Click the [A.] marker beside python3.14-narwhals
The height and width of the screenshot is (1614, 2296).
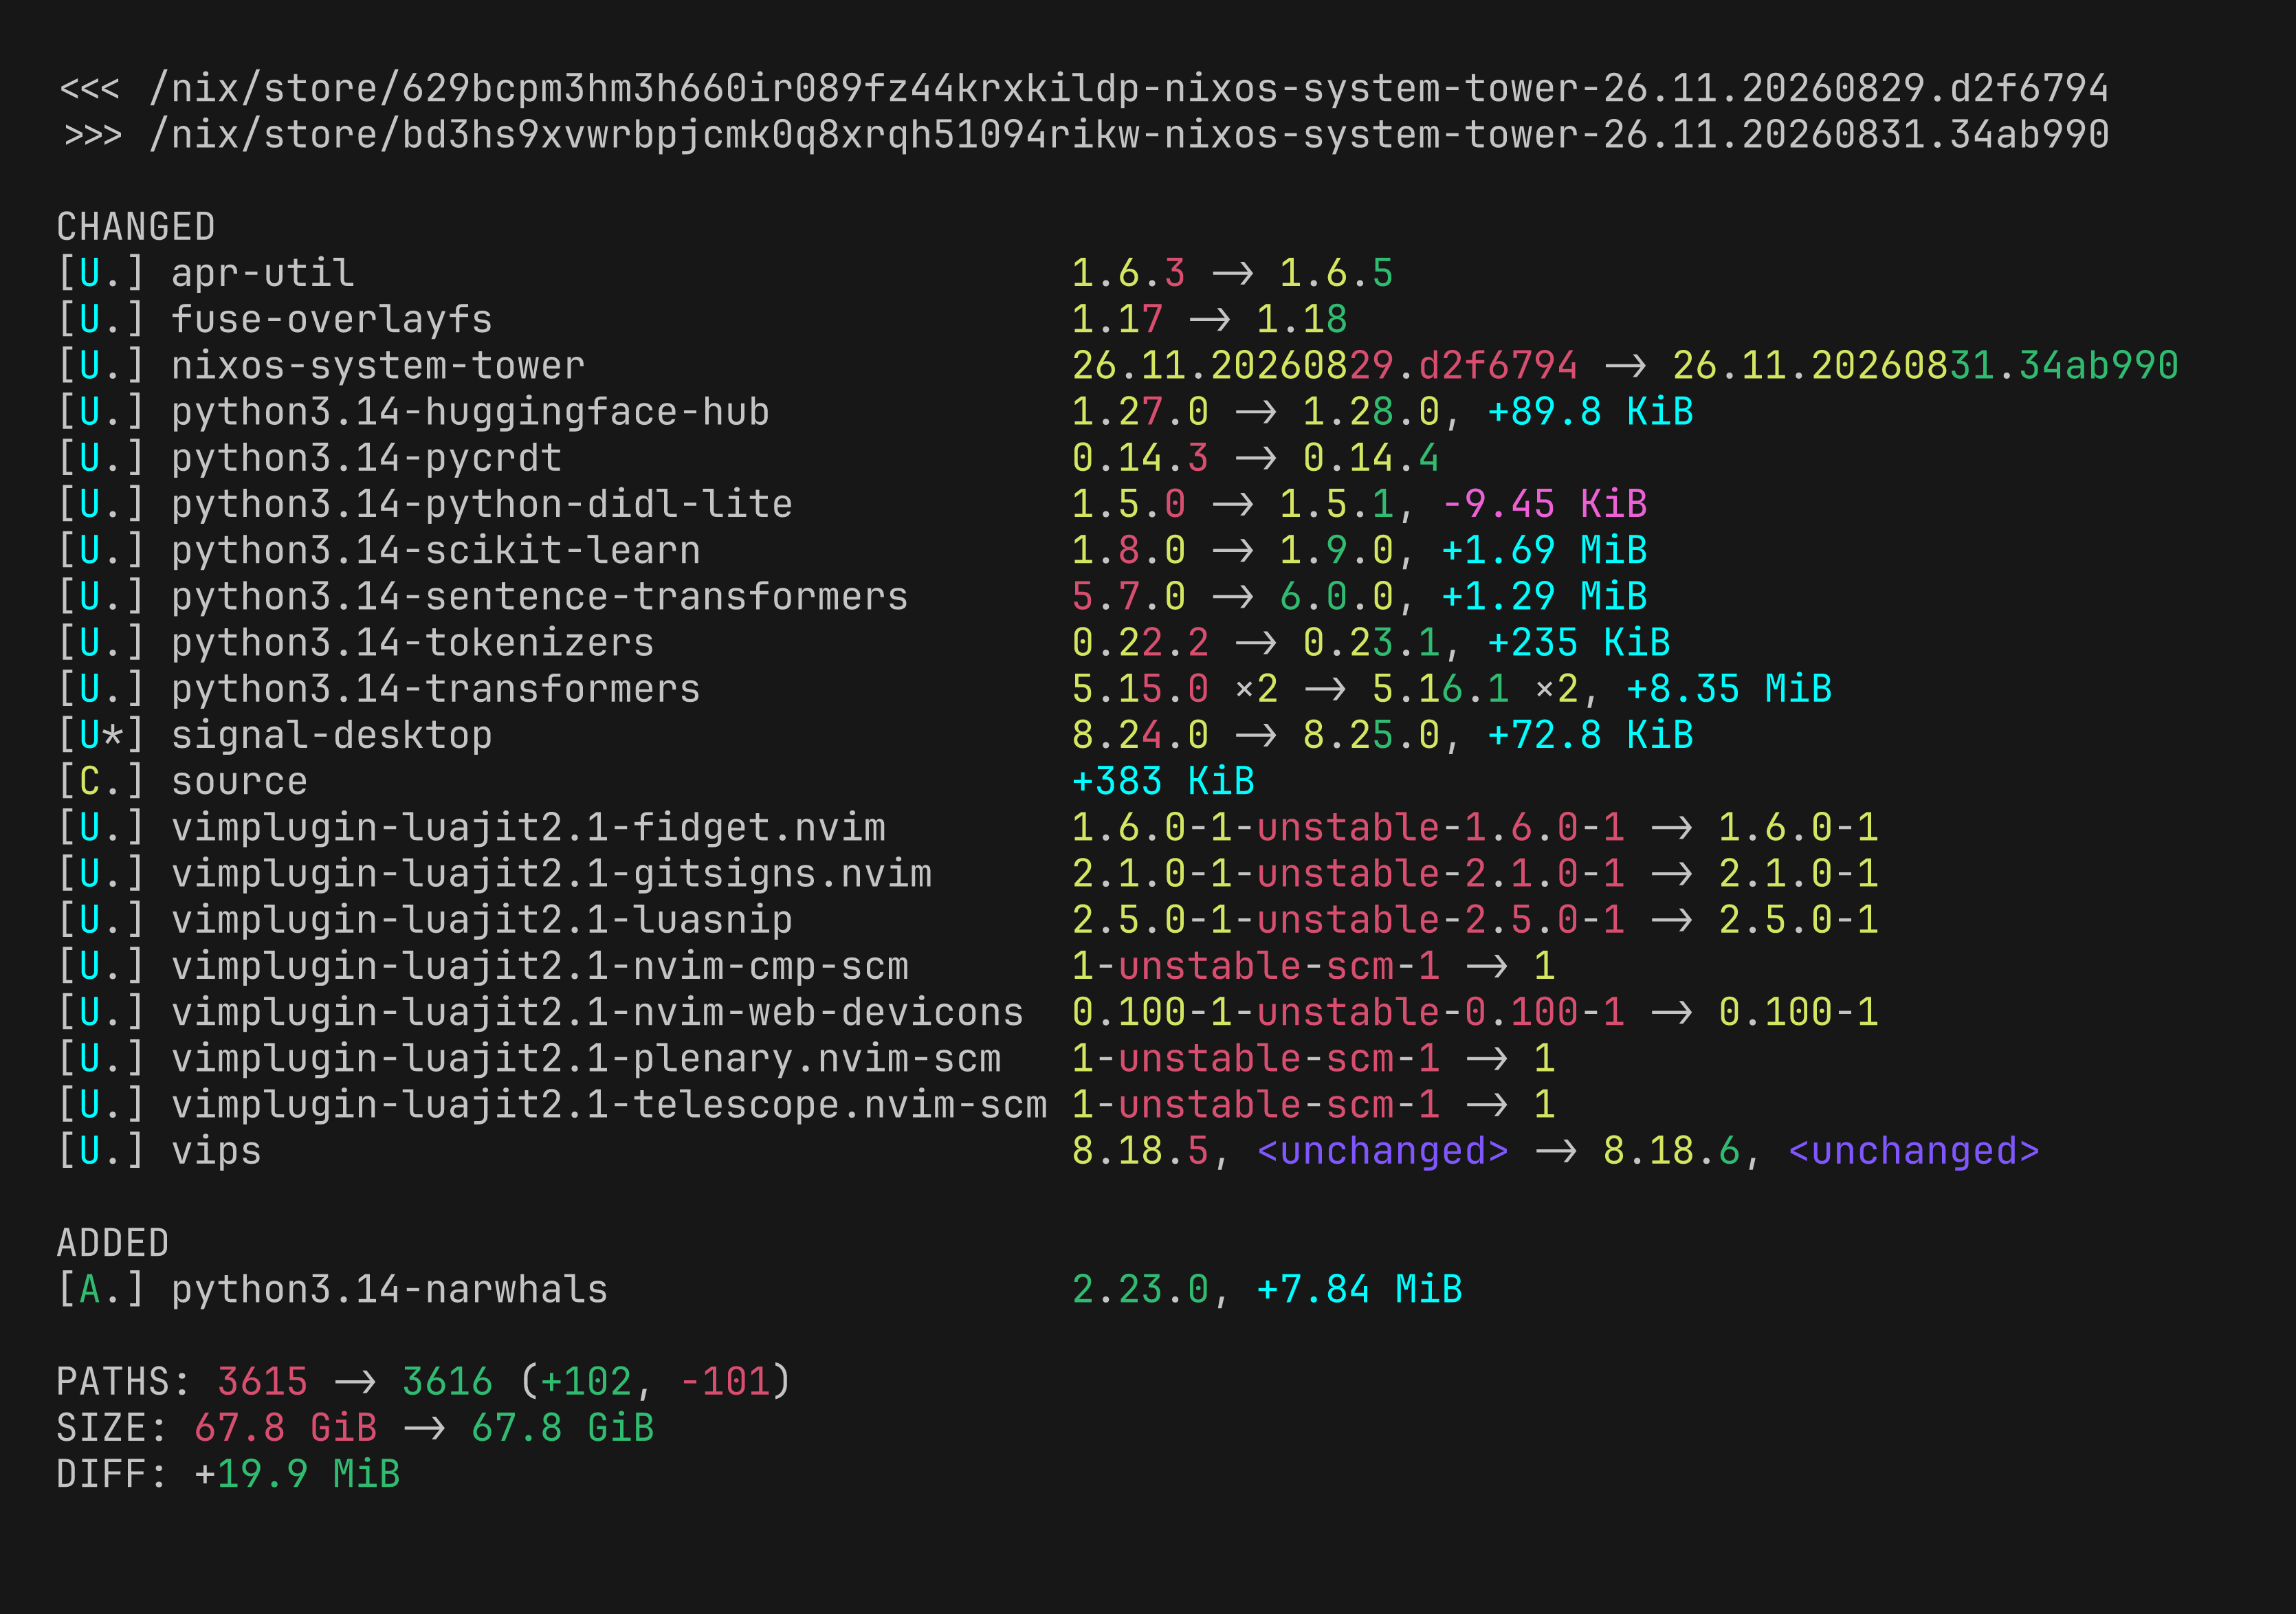click(x=101, y=1289)
